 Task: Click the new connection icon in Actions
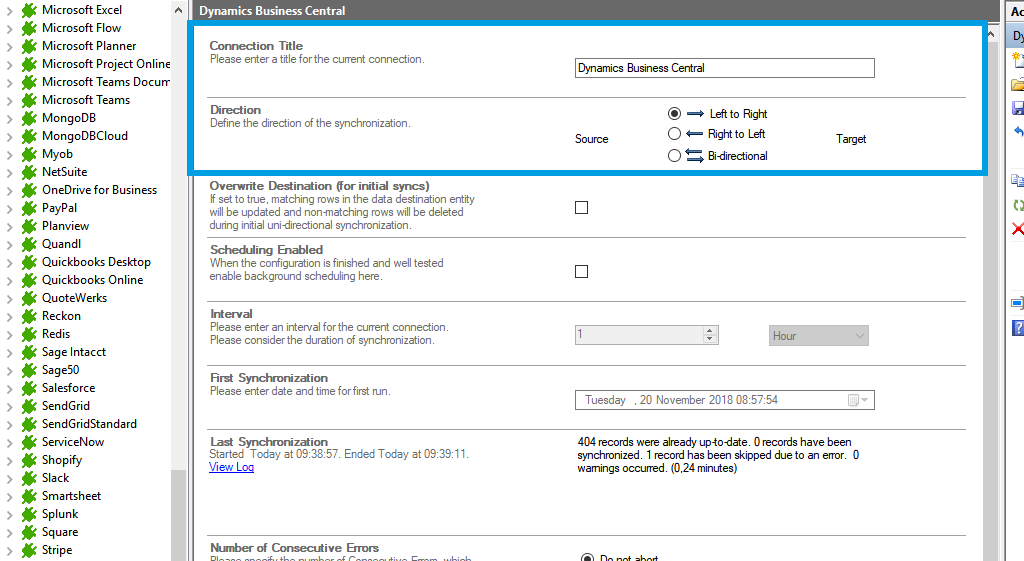point(1017,61)
